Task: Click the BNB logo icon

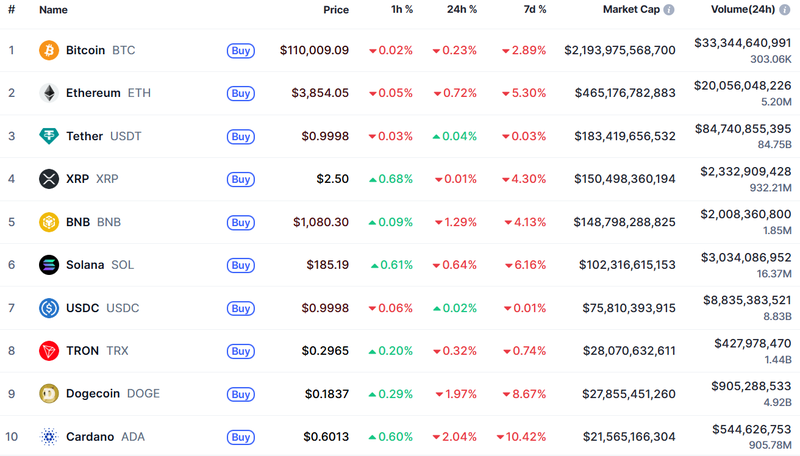Action: click(48, 222)
